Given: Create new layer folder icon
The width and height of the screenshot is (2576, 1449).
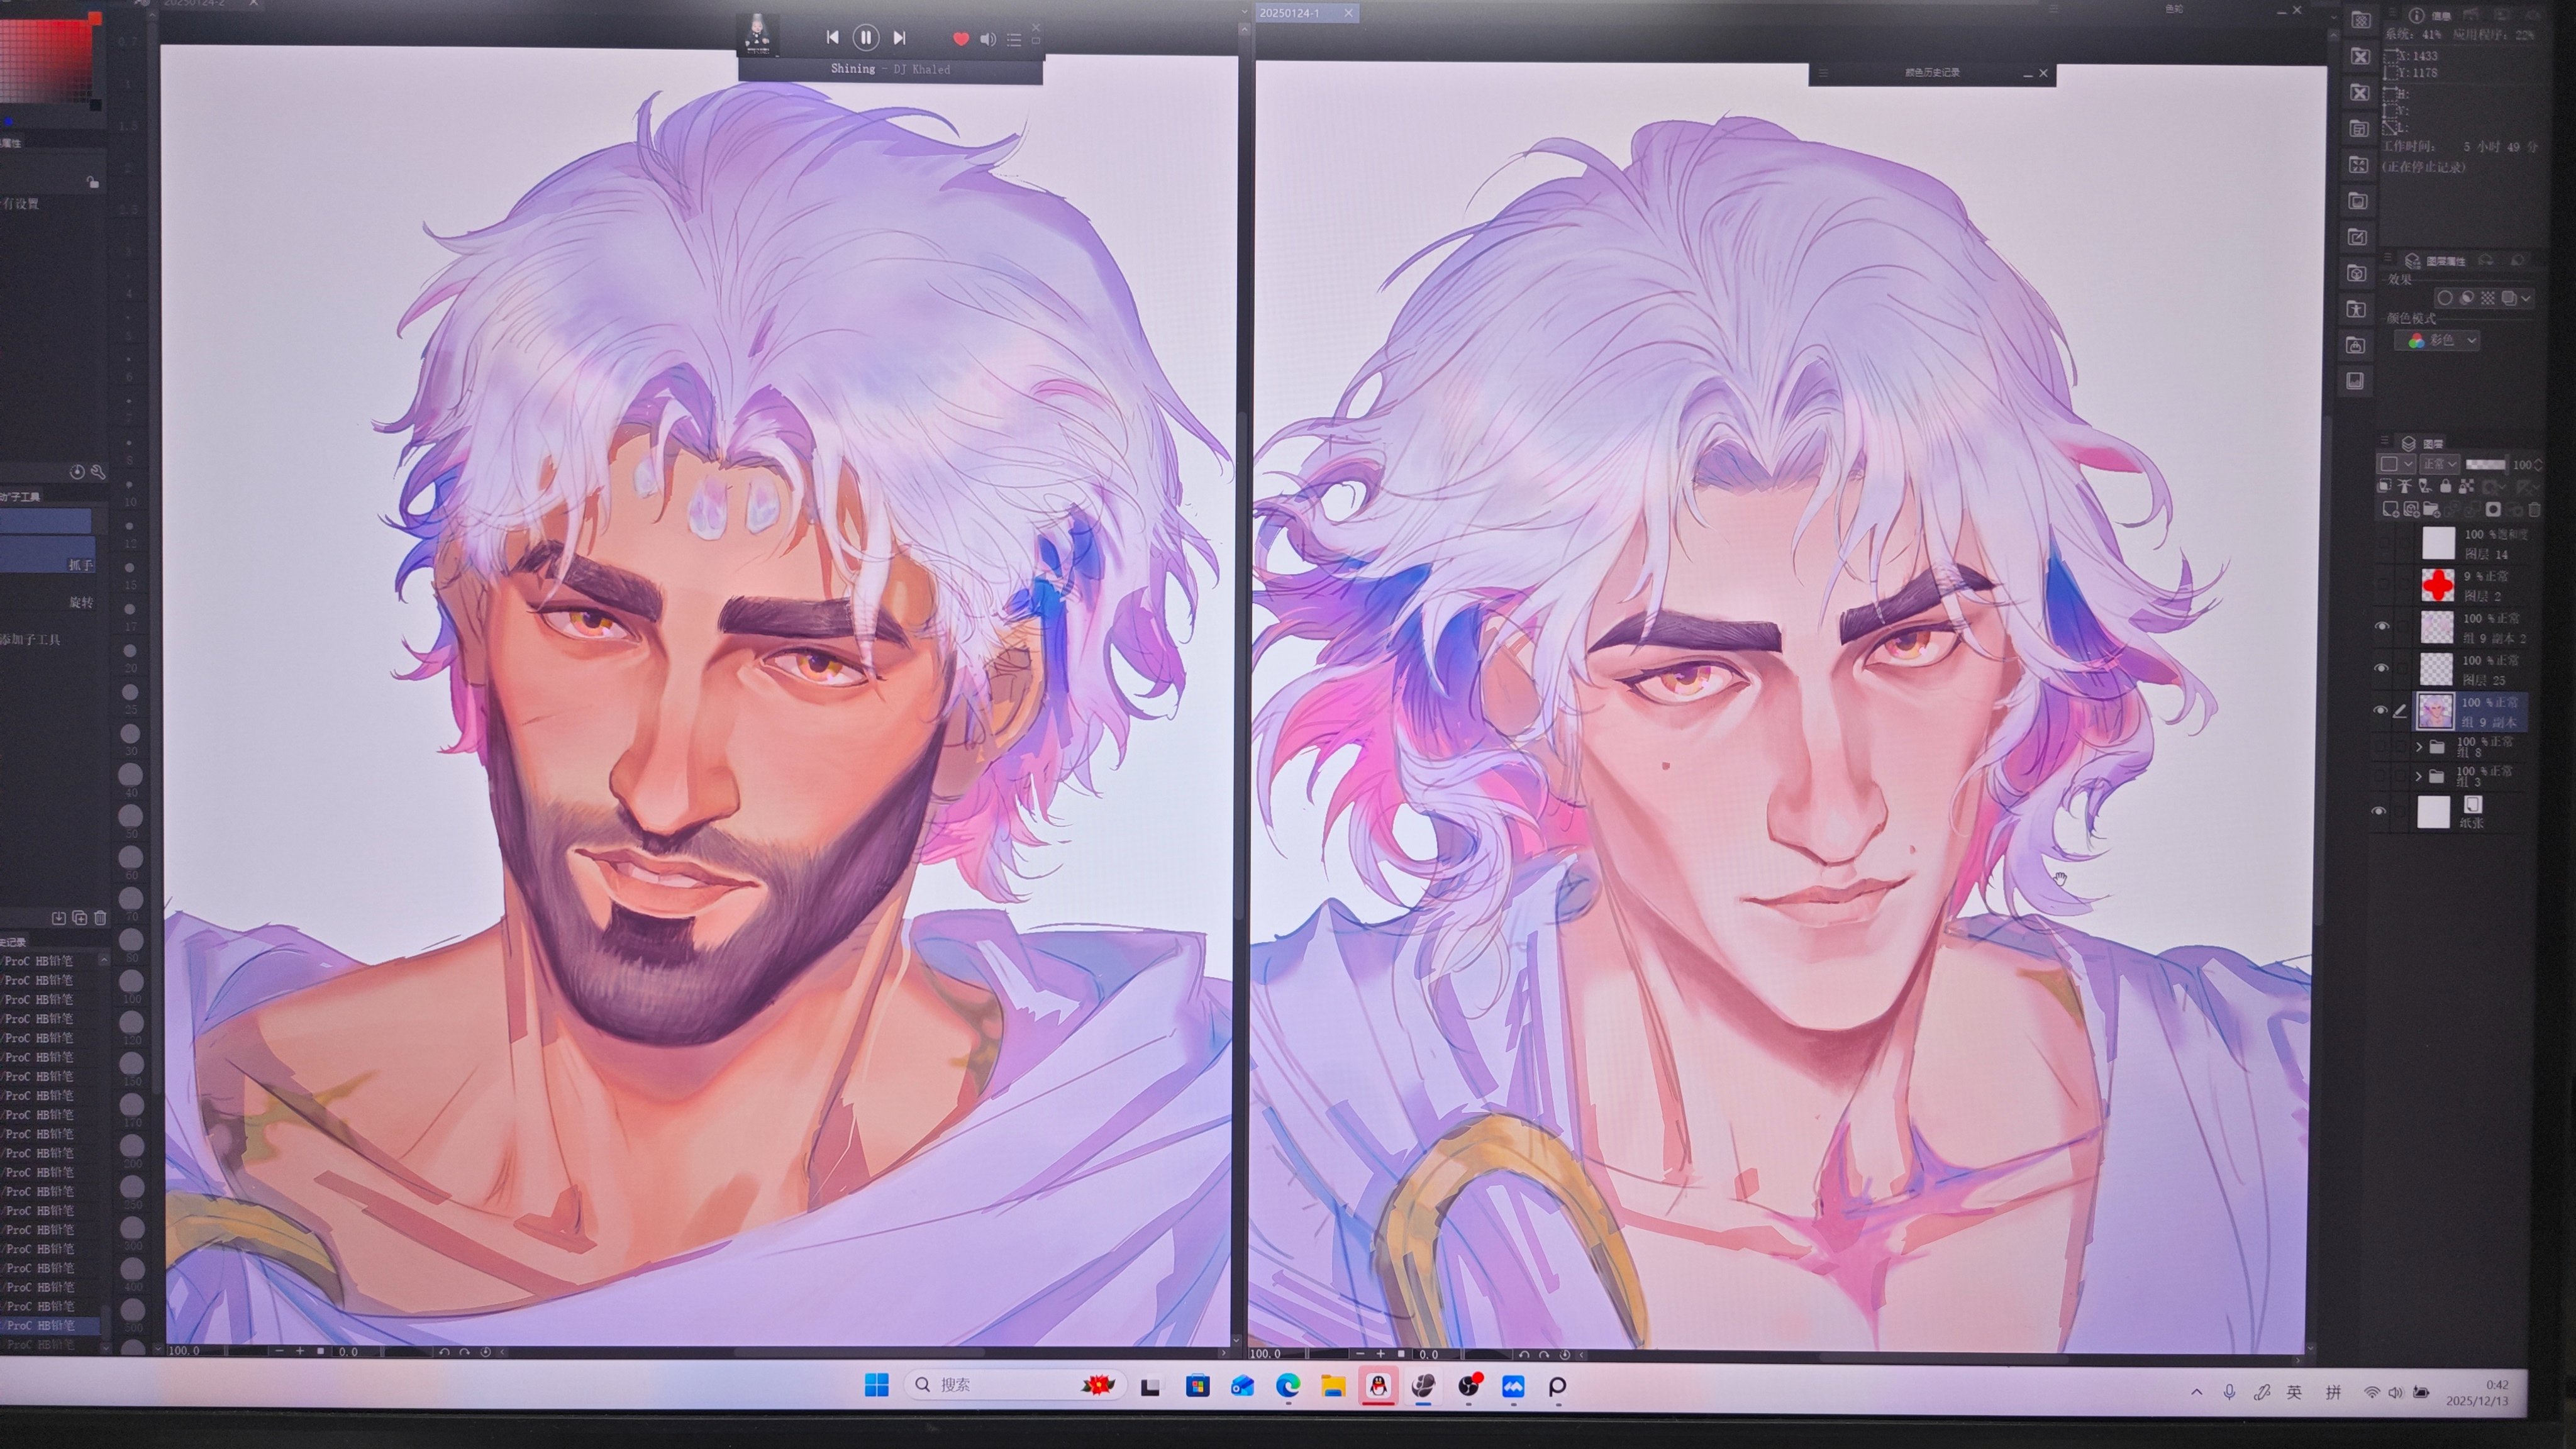Looking at the screenshot, I should pos(2431,510).
